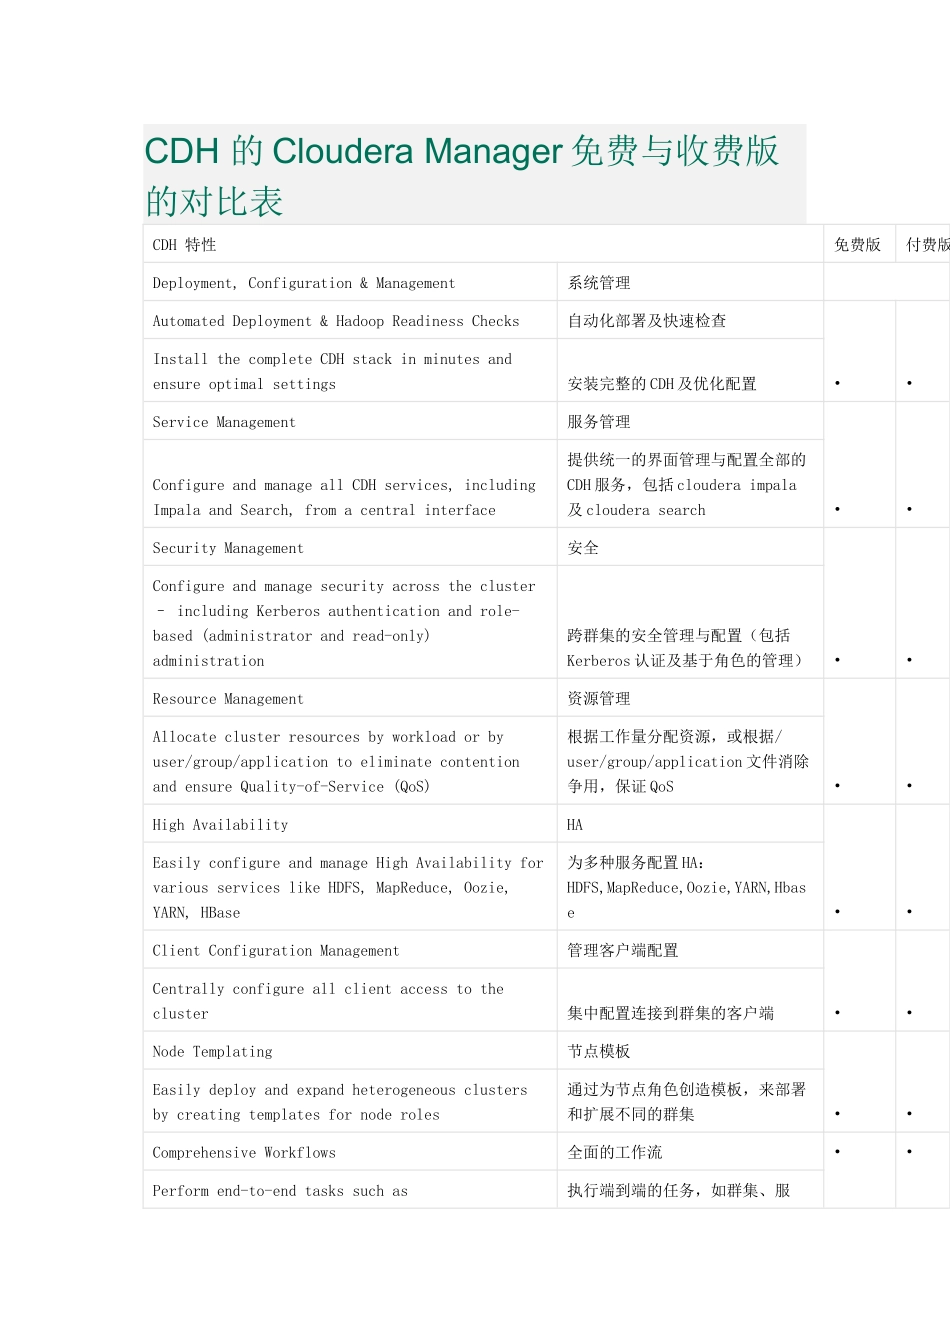Image resolution: width=950 pixels, height=1344 pixels.
Task: Click 付费版 bullet in 'Easily configure and manage High Availability' row
Action: coord(909,913)
